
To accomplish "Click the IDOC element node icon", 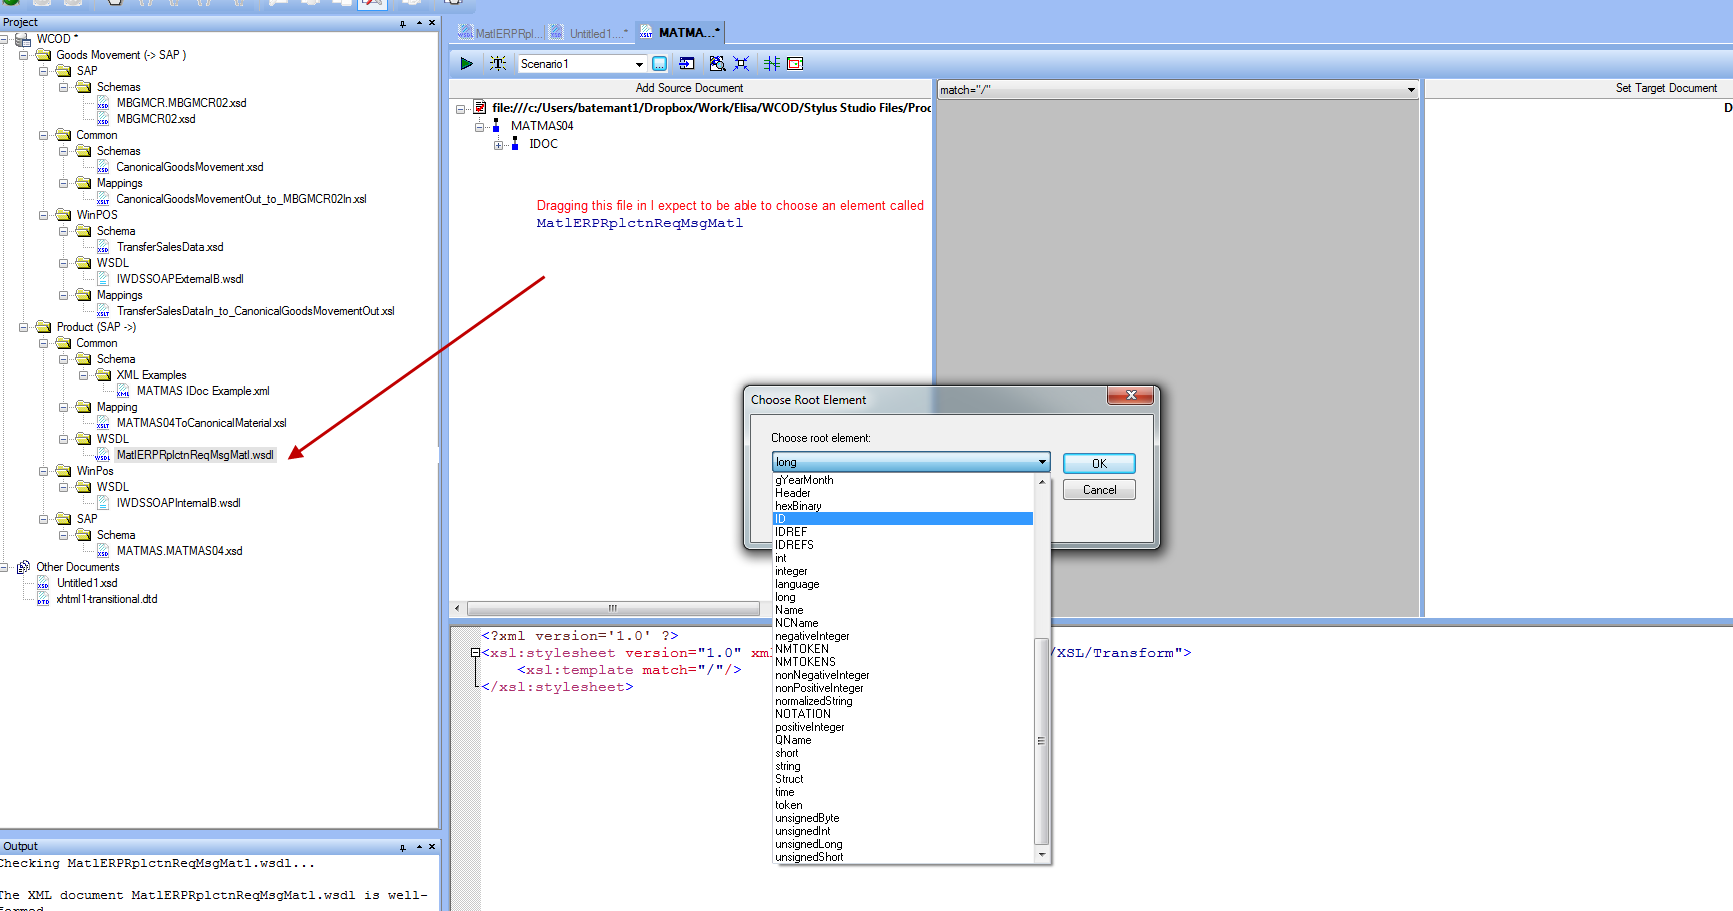I will [515, 143].
